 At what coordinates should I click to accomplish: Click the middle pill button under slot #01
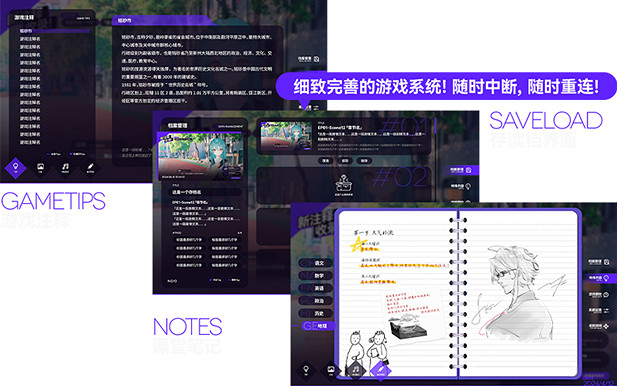(345, 161)
